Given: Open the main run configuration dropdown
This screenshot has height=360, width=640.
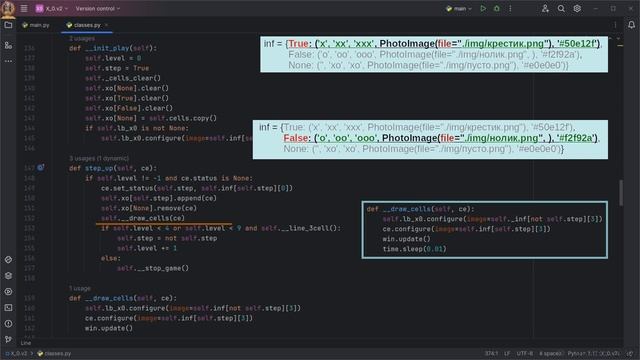Looking at the screenshot, I should tap(460, 9).
